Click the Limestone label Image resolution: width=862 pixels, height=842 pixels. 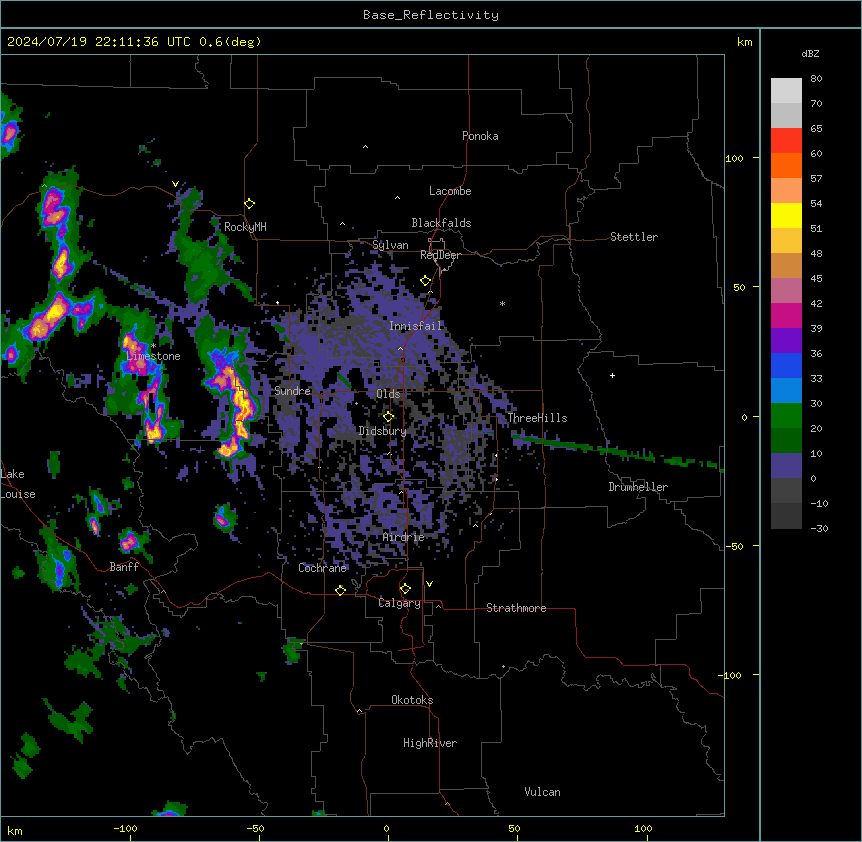153,356
